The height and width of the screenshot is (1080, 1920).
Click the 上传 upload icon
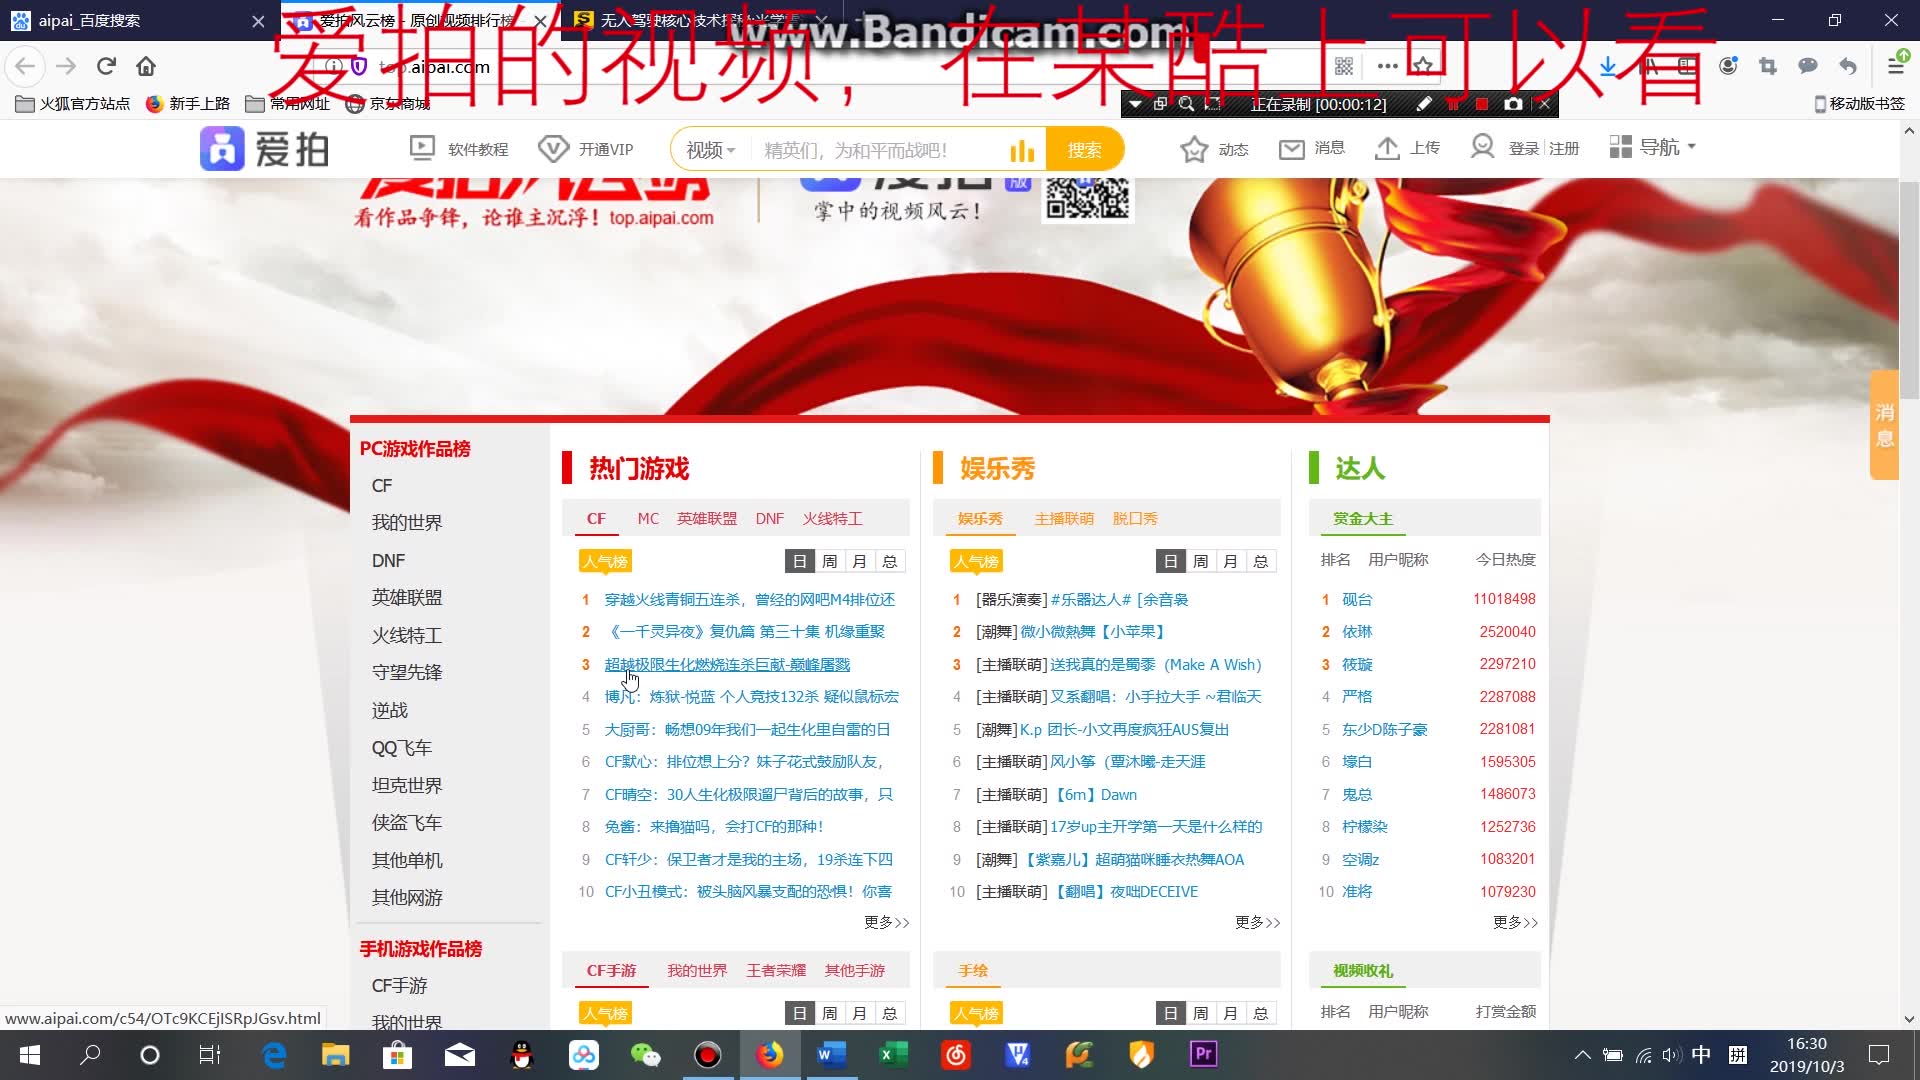tap(1387, 149)
